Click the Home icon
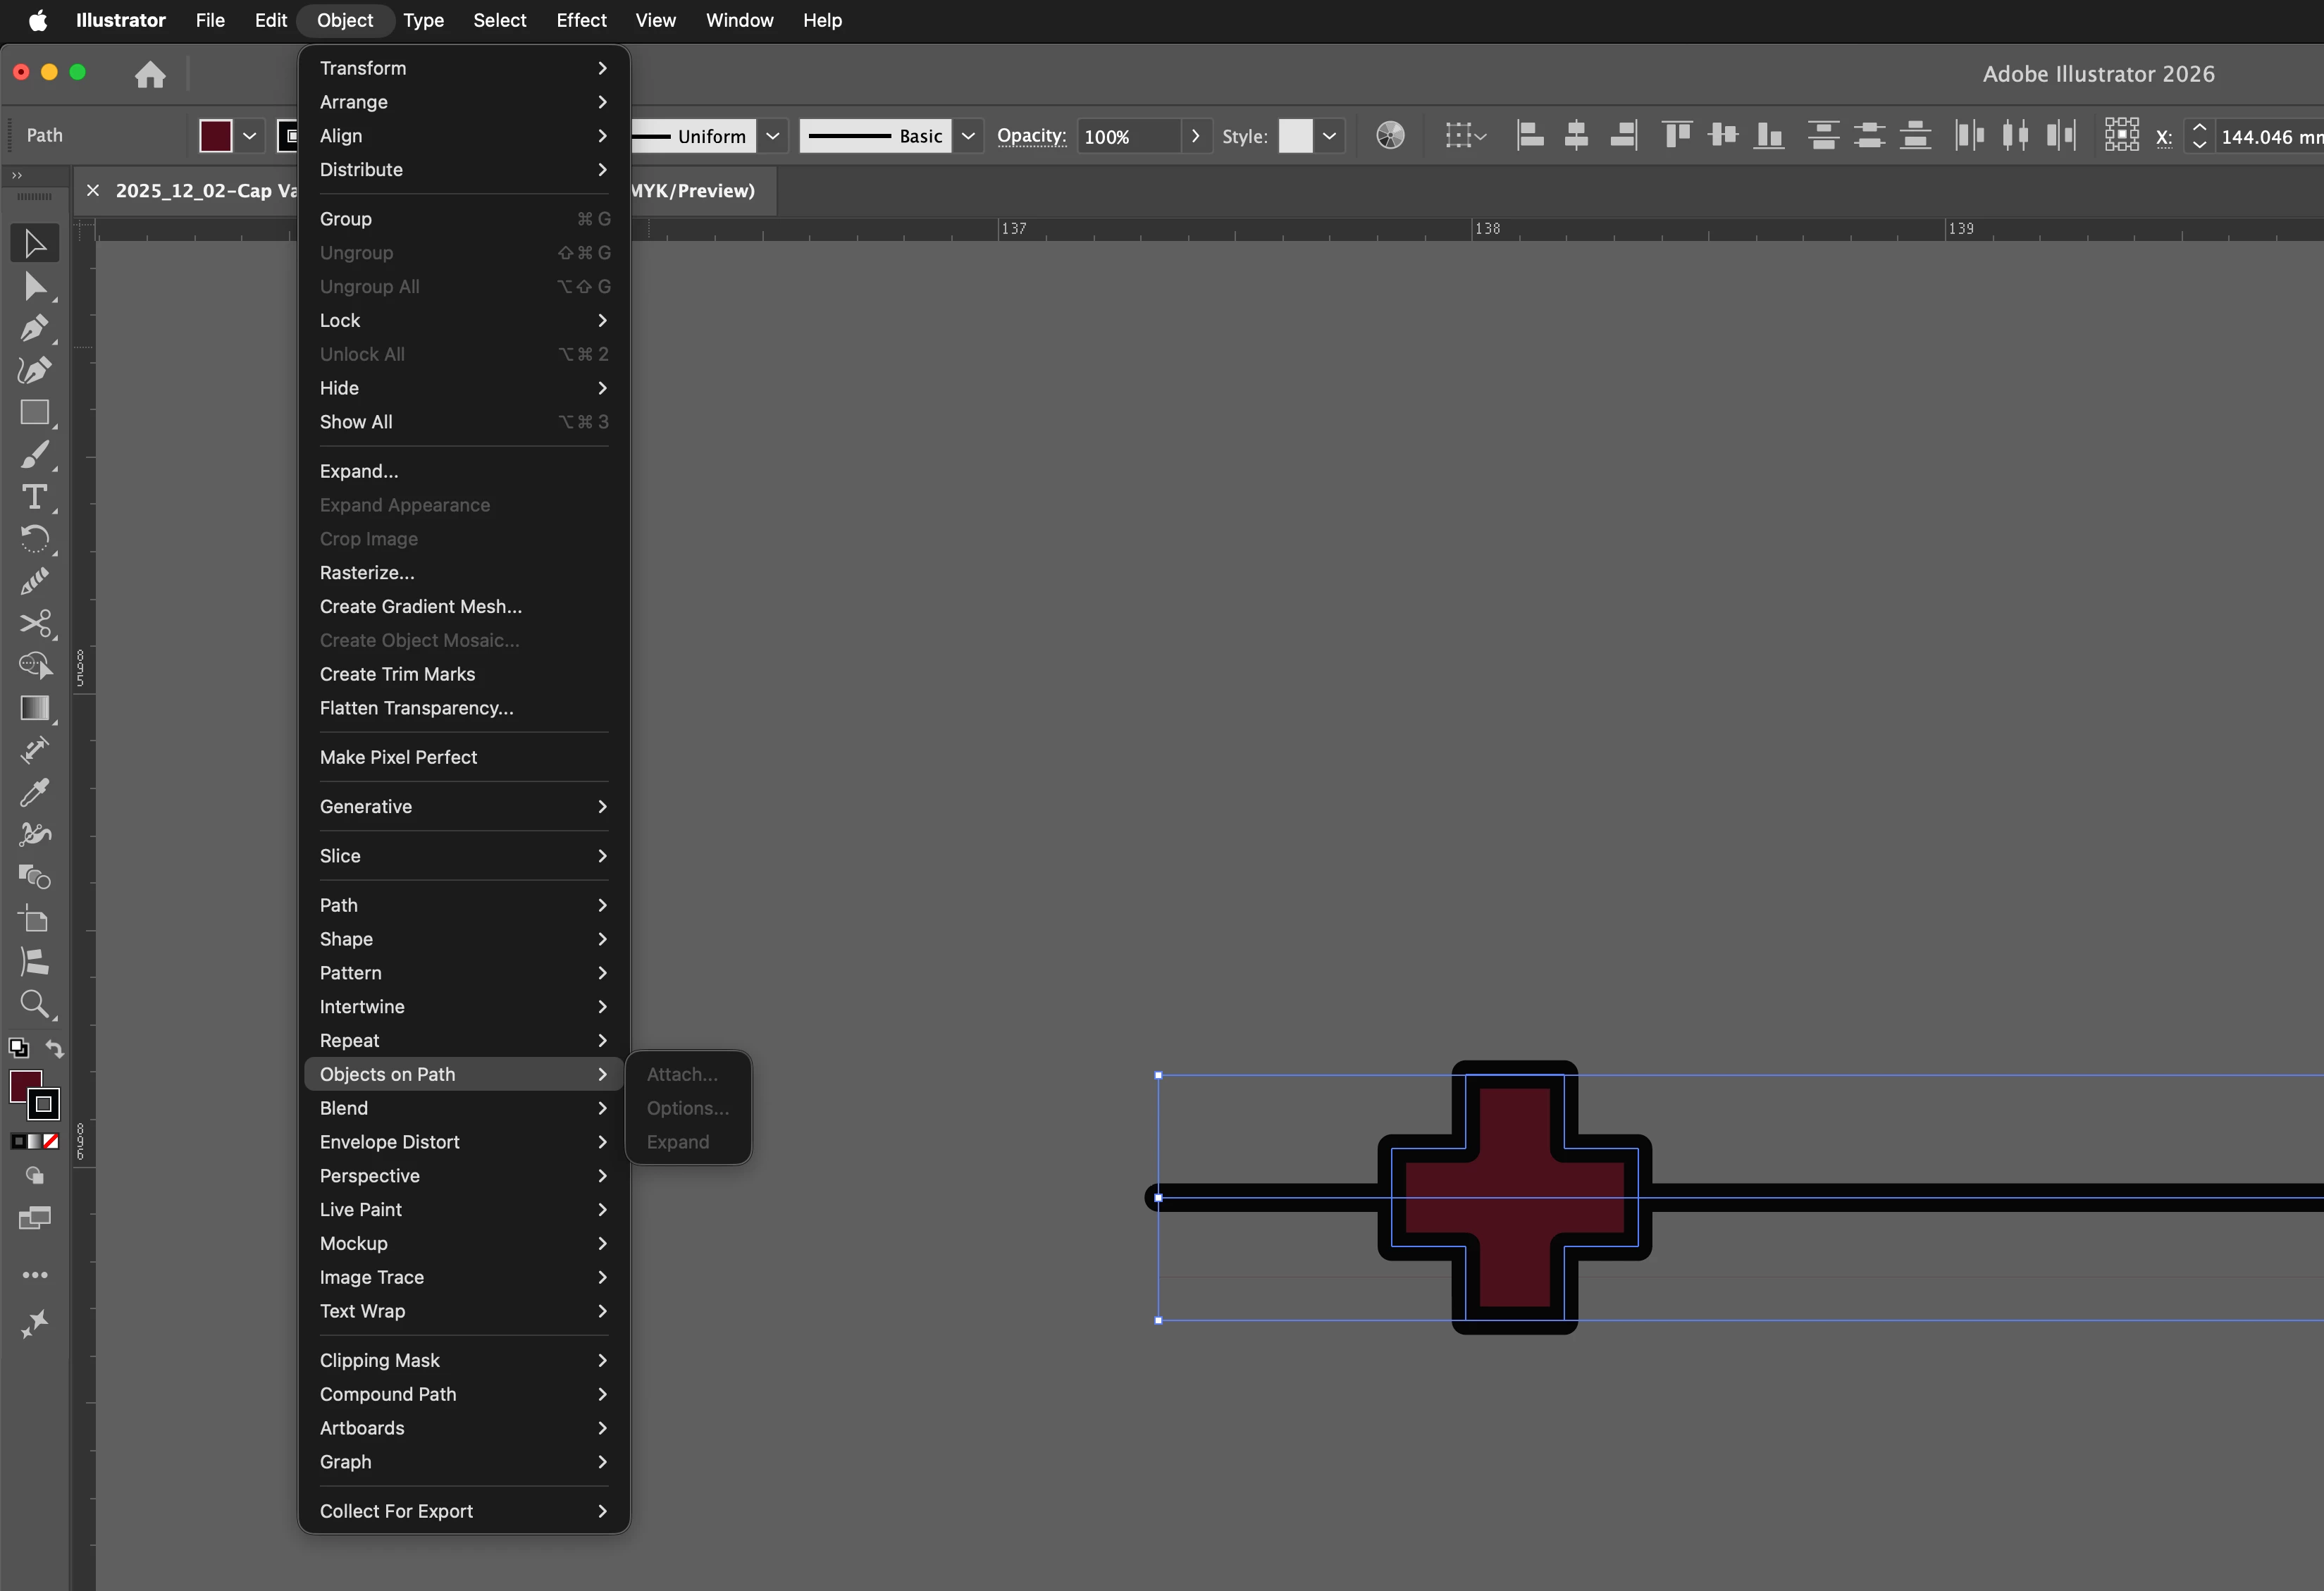The width and height of the screenshot is (2324, 1591). point(150,74)
